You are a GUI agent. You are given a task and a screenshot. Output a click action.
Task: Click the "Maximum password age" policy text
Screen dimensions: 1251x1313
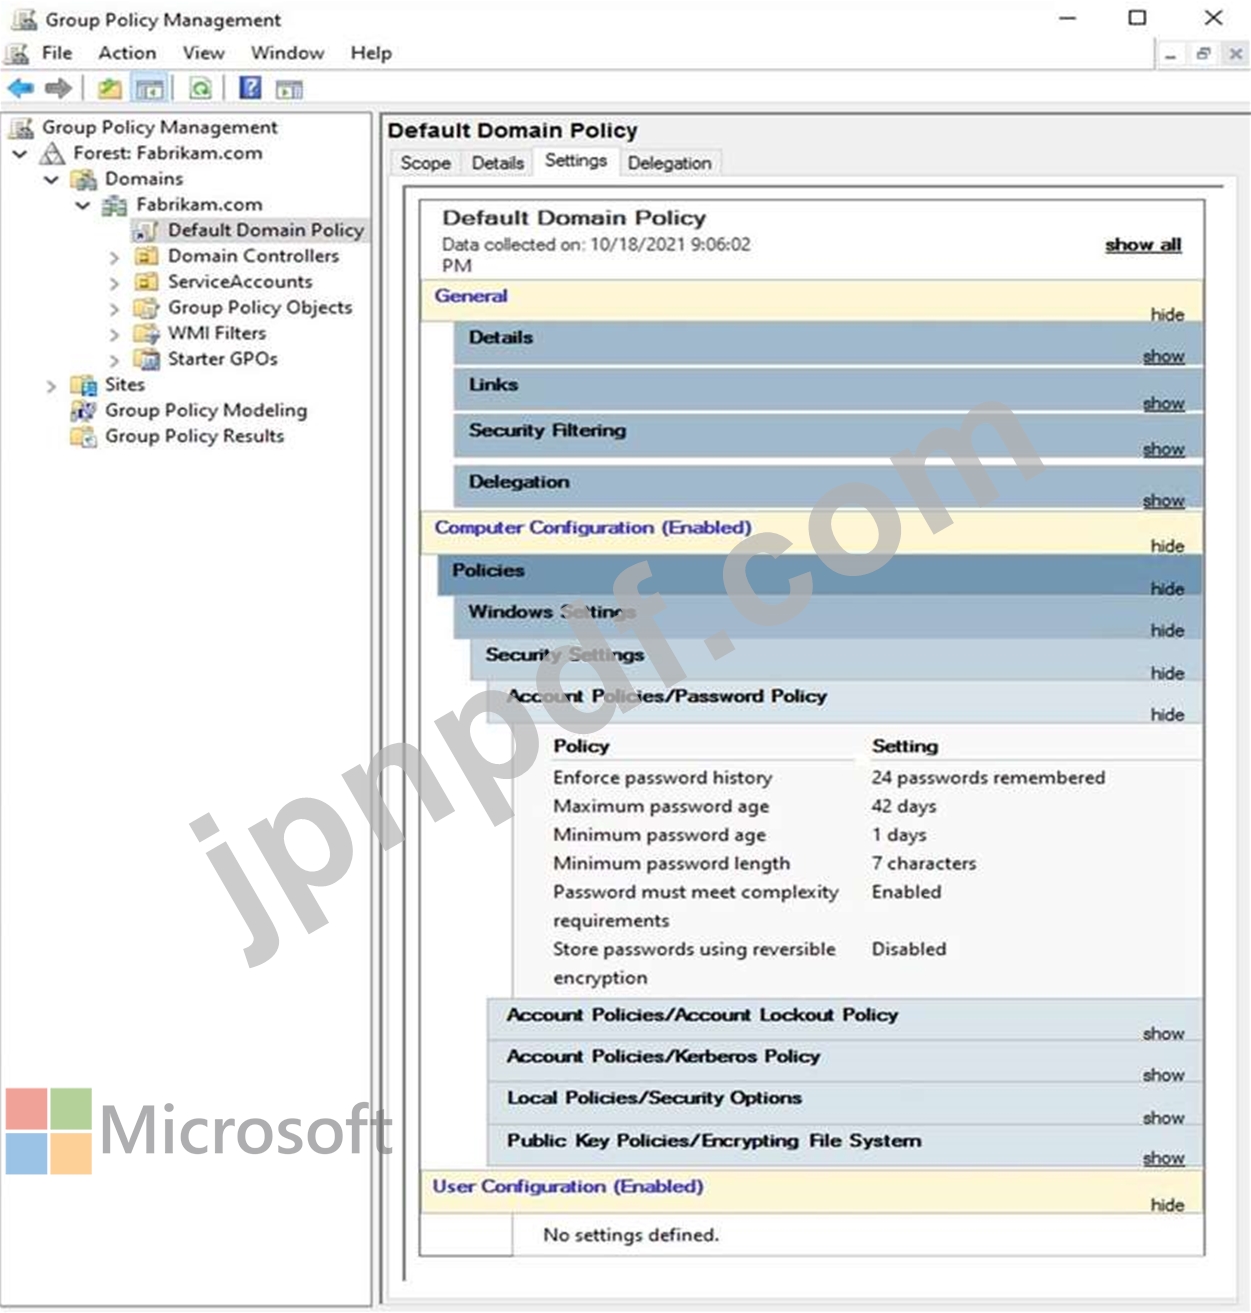(x=661, y=807)
